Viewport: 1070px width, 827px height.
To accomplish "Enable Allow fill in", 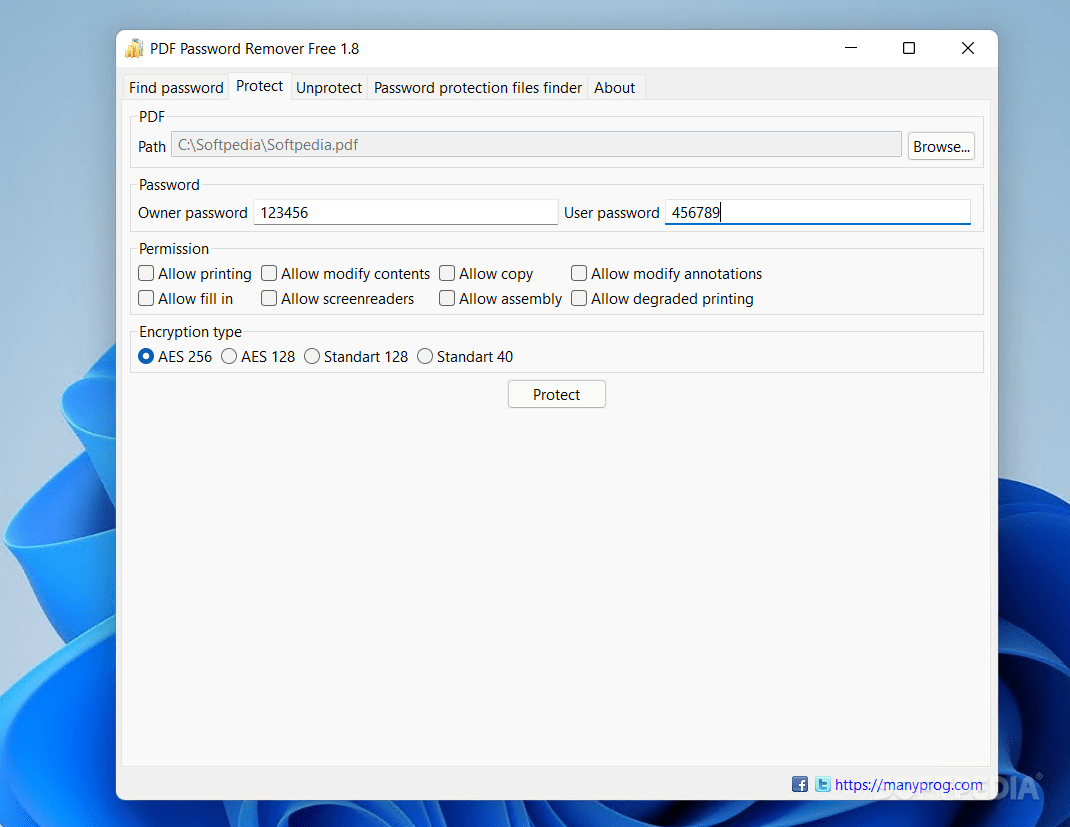I will [x=146, y=298].
